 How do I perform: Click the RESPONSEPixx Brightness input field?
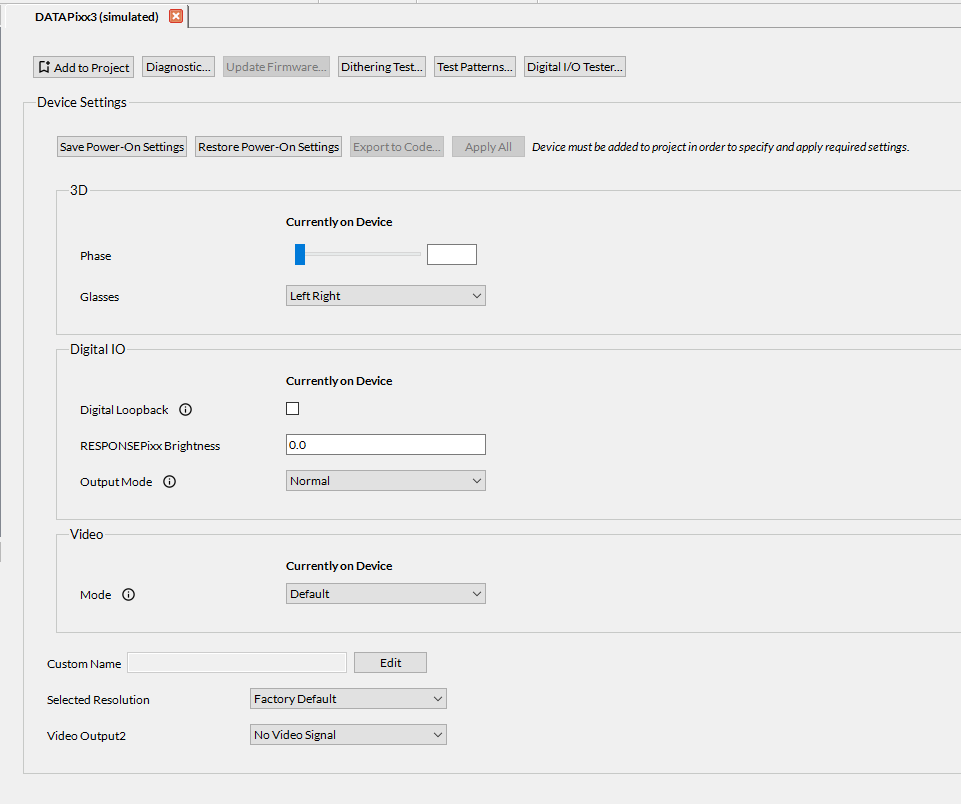point(385,445)
